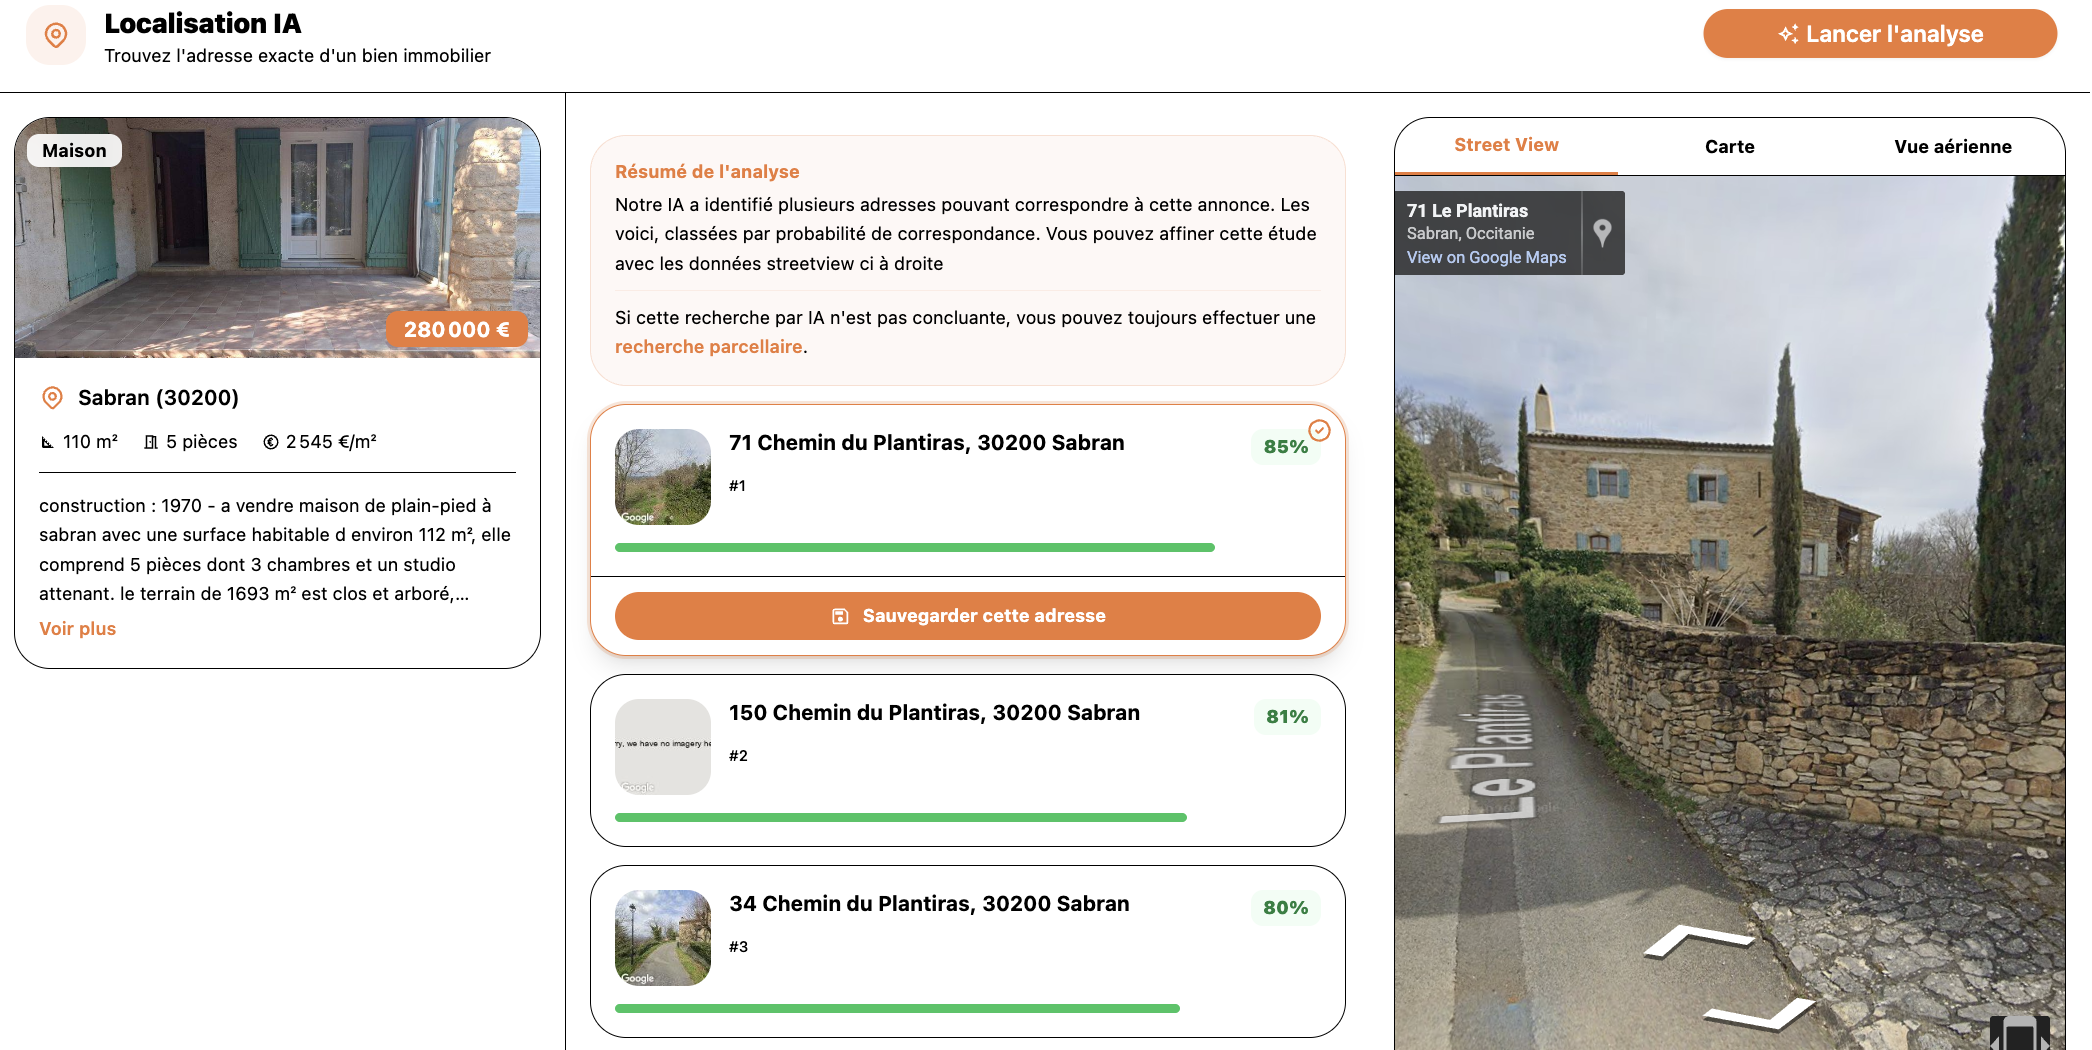This screenshot has height=1050, width=2092.
Task: Click the Localisation IA pin logo icon
Action: pyautogui.click(x=56, y=35)
